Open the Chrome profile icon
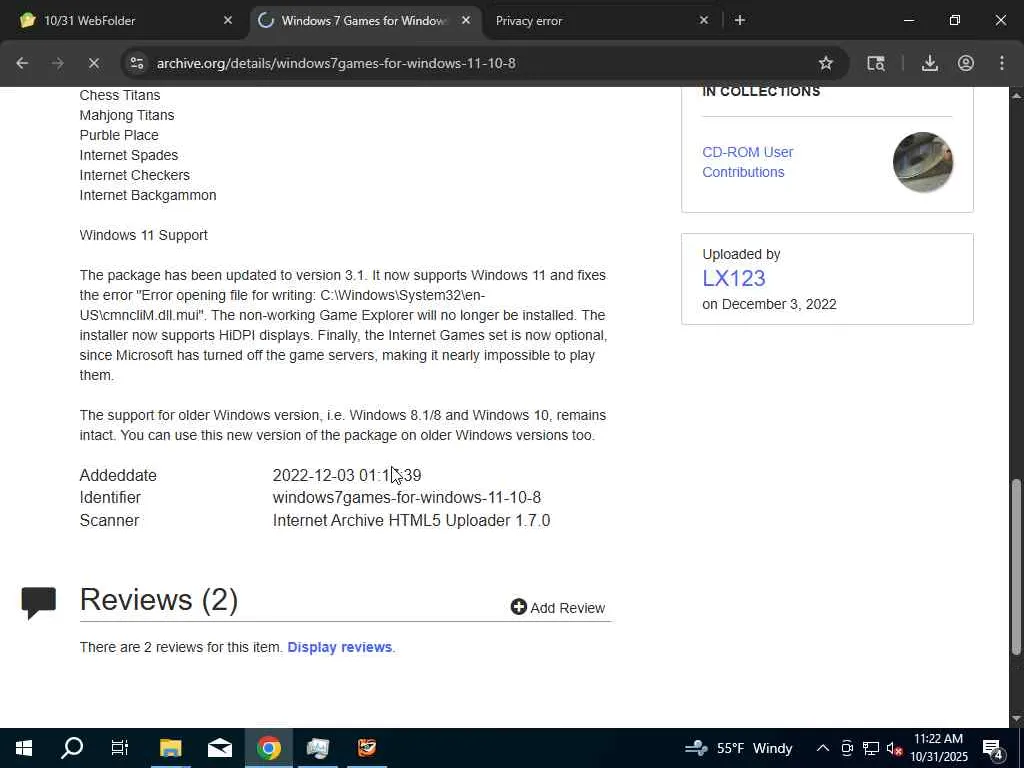Image resolution: width=1024 pixels, height=768 pixels. coord(966,63)
